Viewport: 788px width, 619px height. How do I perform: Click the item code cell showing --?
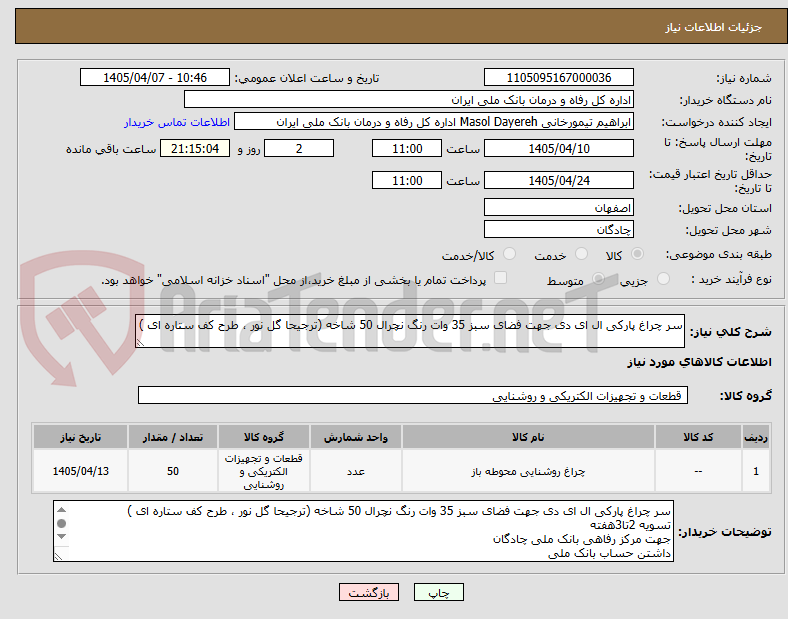698,471
